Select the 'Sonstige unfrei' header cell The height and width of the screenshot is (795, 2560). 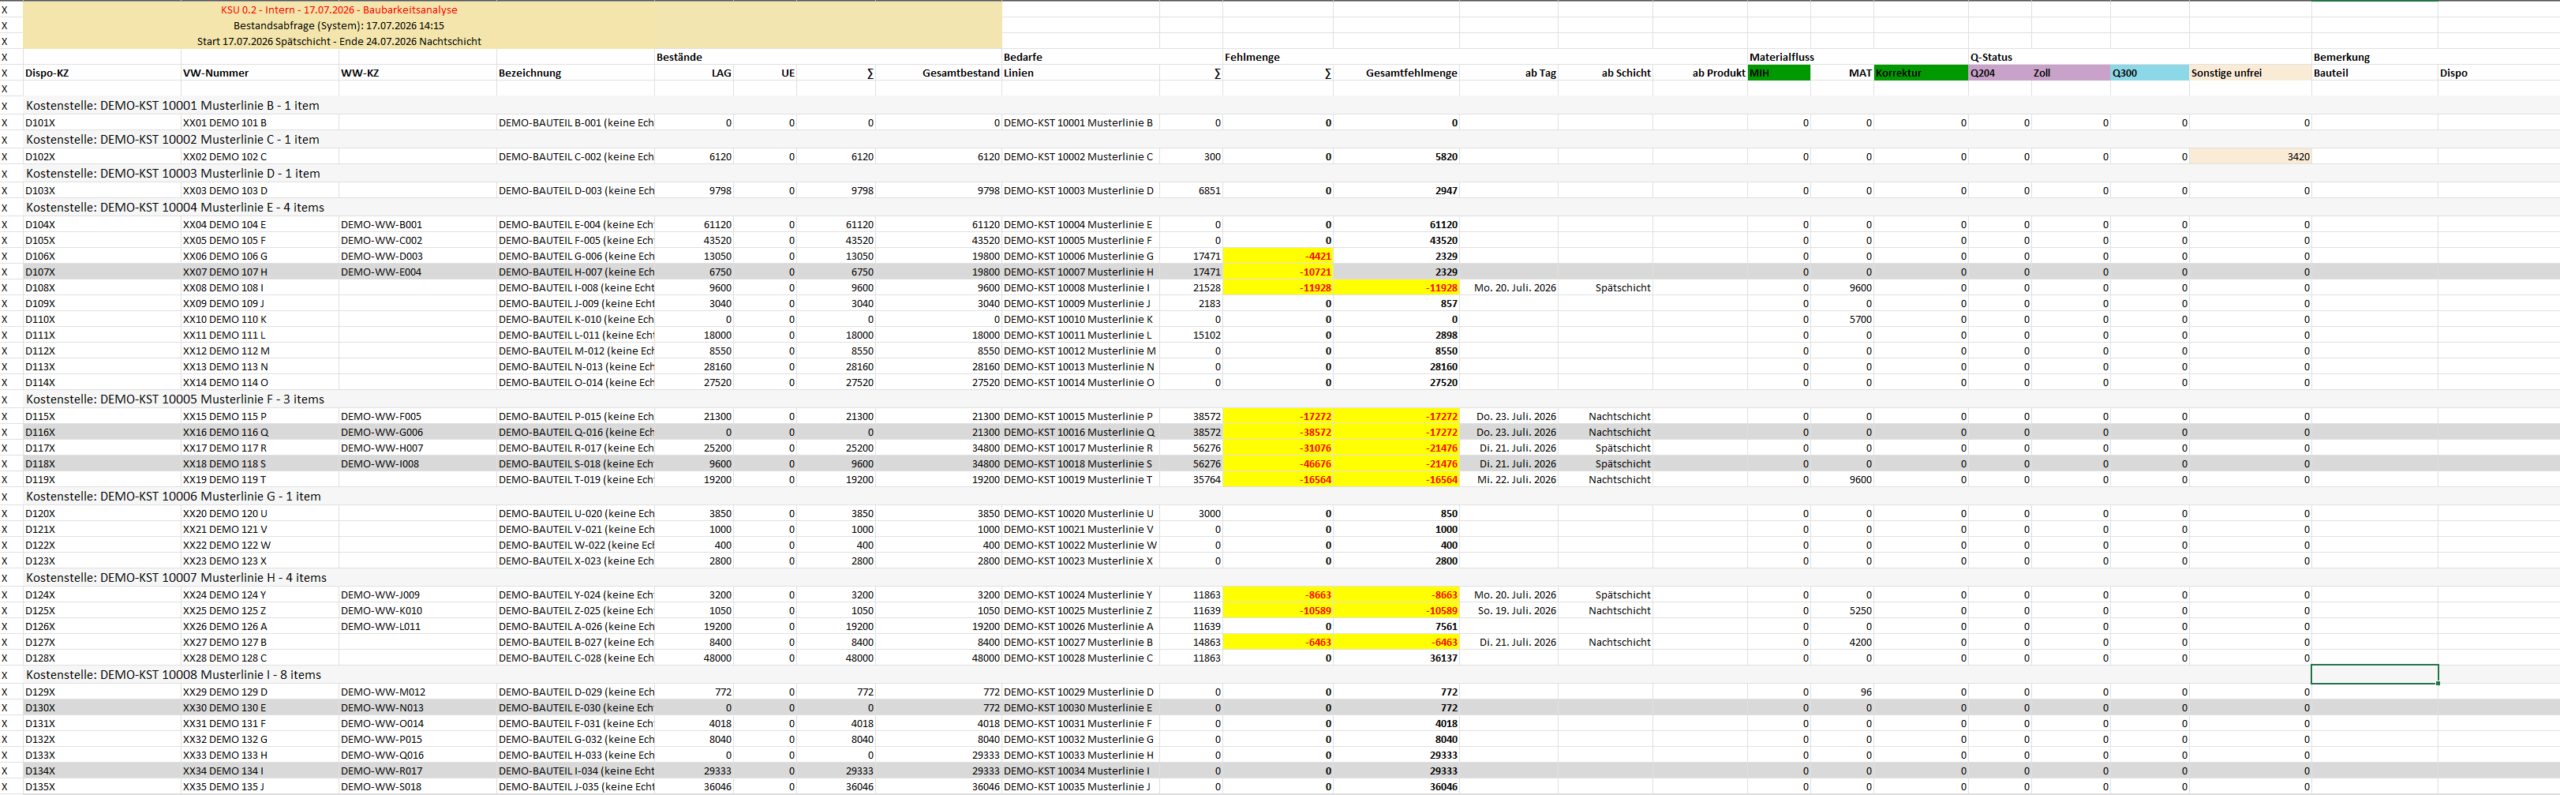point(2250,73)
